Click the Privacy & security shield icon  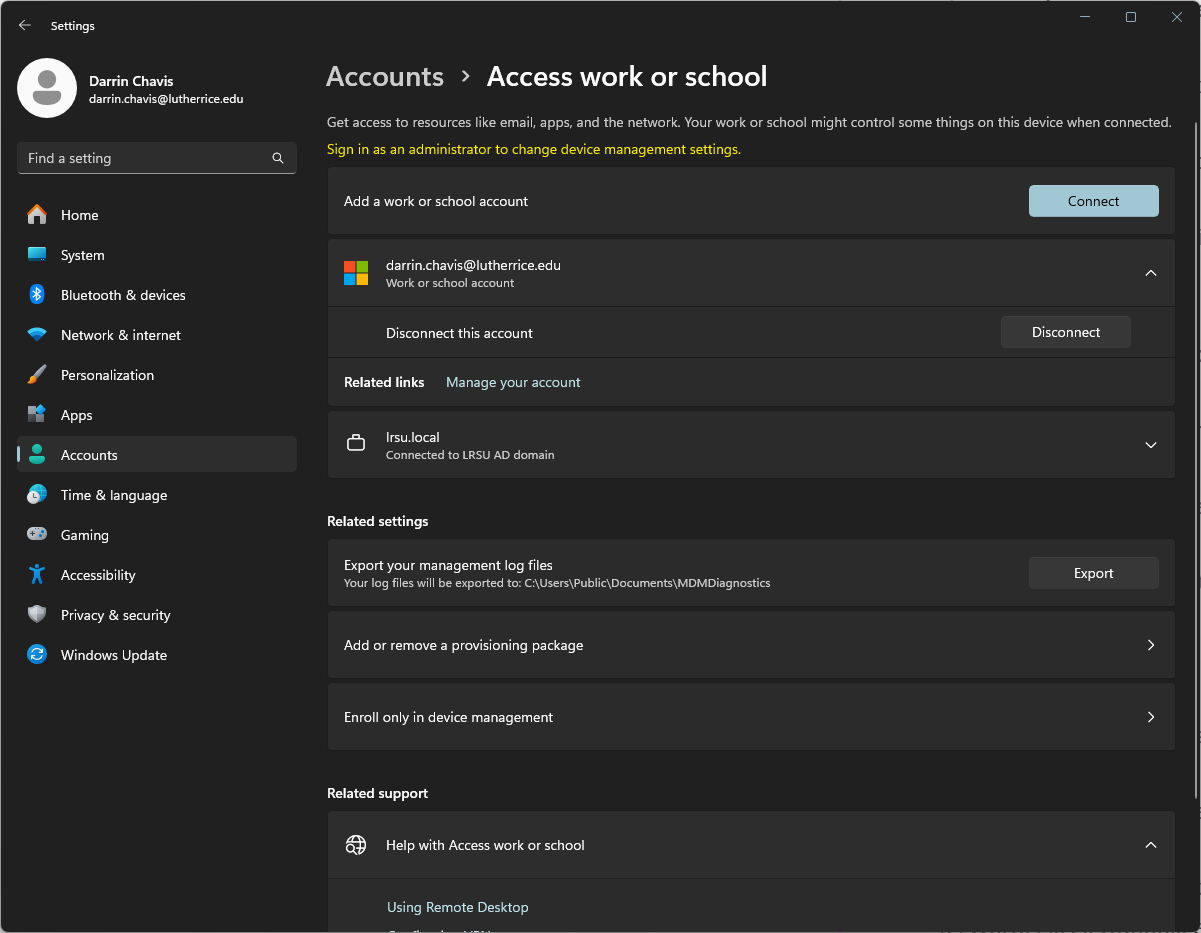37,615
